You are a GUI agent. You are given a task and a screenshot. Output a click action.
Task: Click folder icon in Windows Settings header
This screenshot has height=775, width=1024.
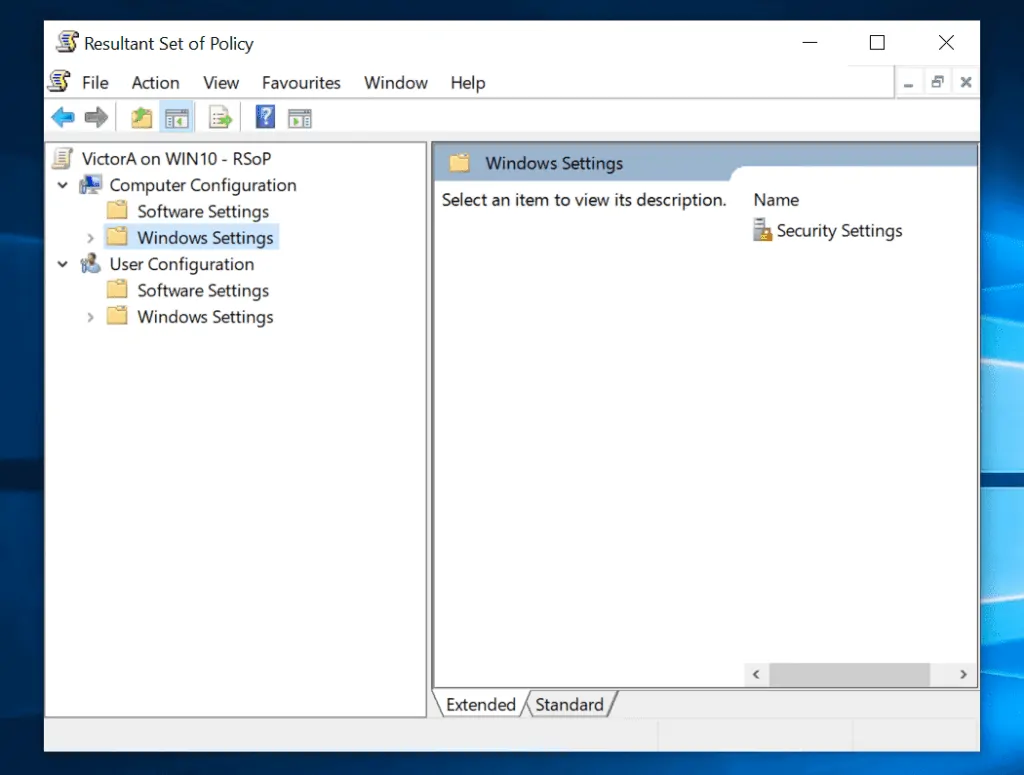459,163
